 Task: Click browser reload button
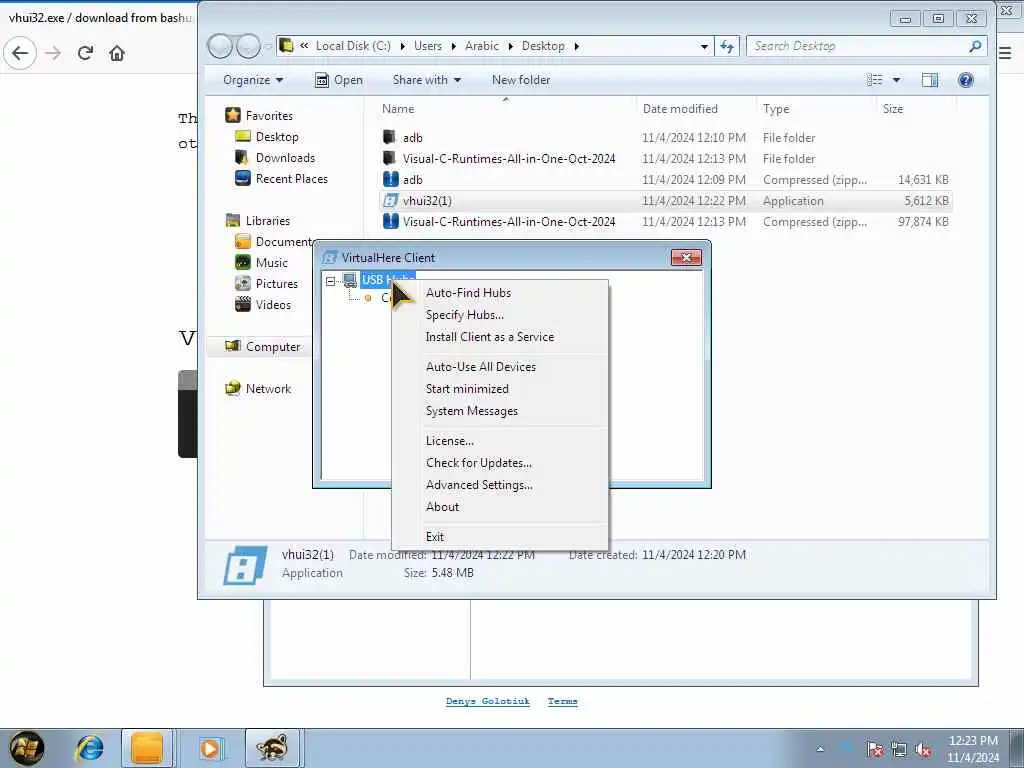pos(85,53)
